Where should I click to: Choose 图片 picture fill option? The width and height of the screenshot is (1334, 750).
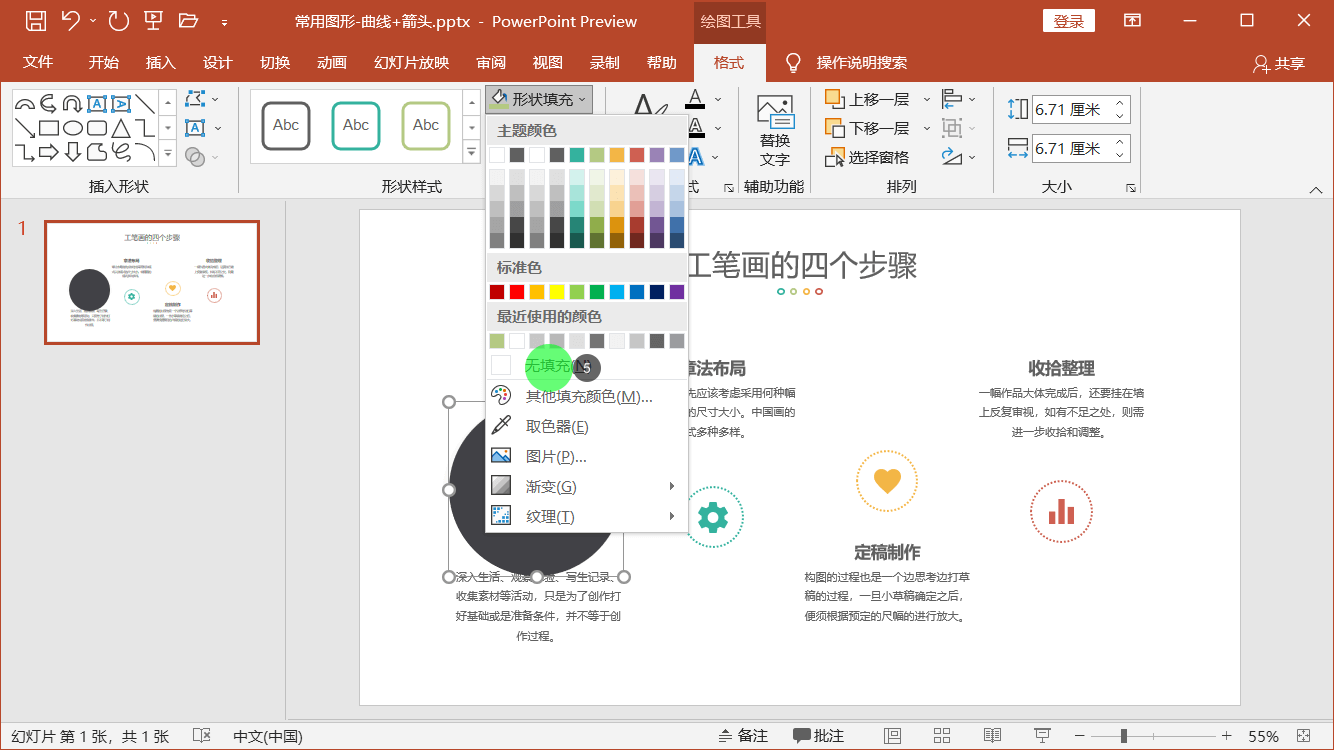[x=587, y=457]
